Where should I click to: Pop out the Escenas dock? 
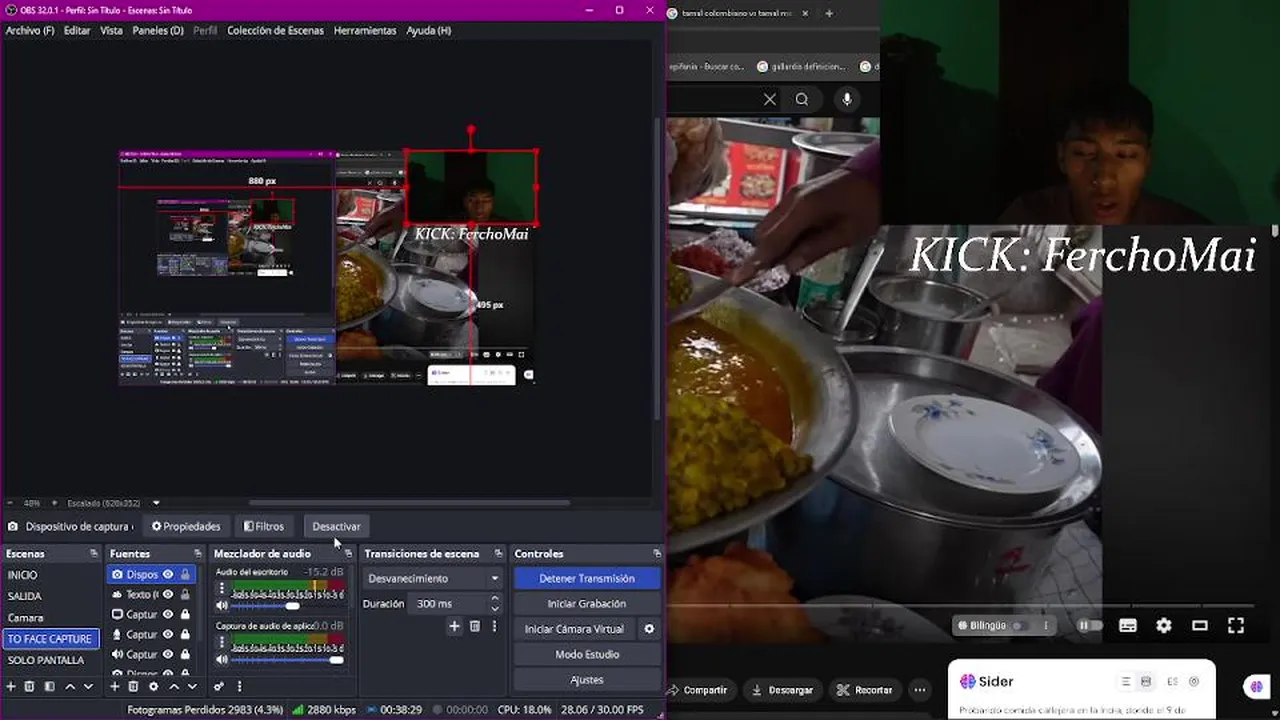(93, 553)
